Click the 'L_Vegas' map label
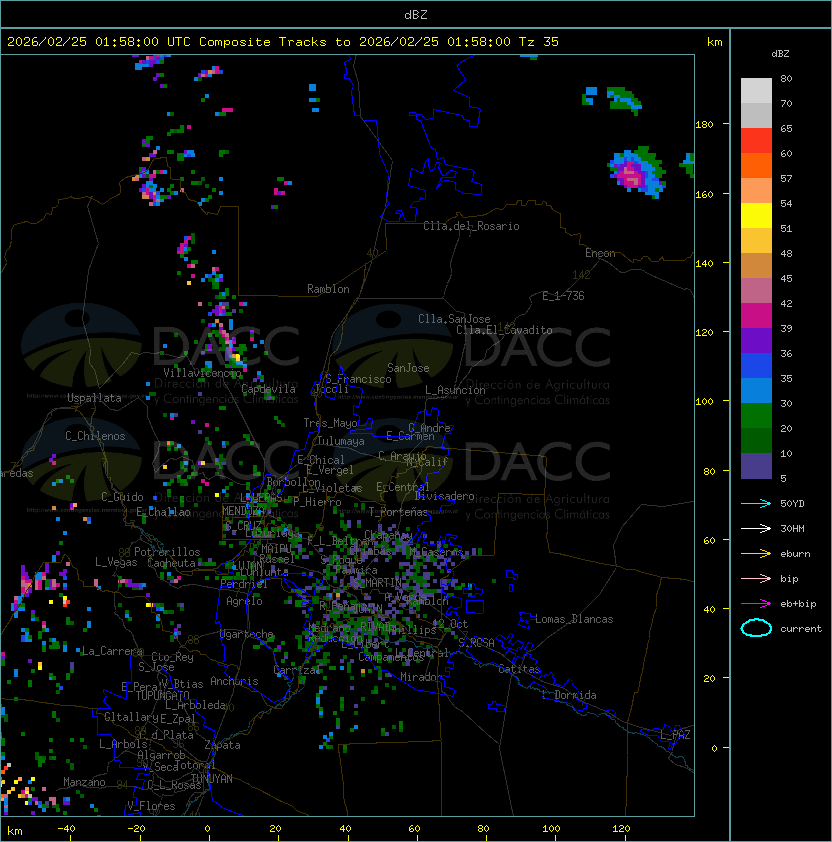832x842 pixels. coord(116,562)
